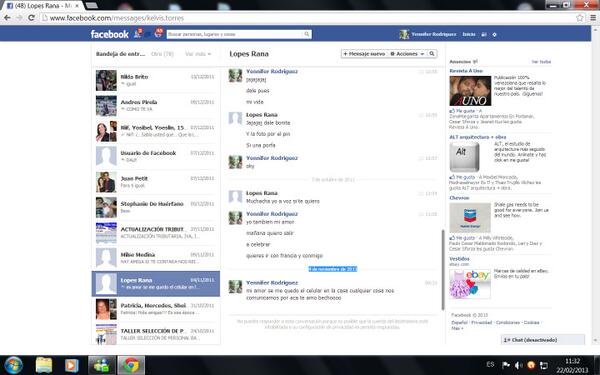Open the 'Usuario de Facebook' conversation

156,157
